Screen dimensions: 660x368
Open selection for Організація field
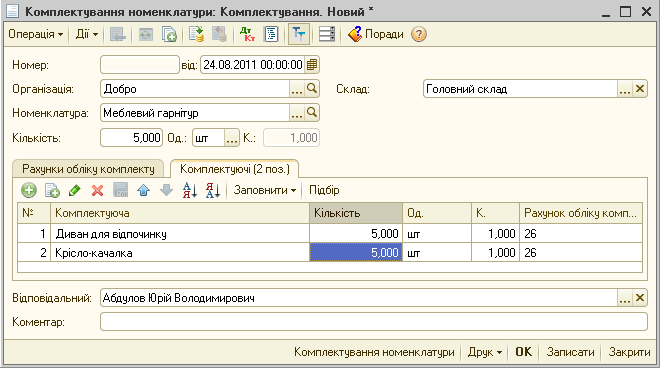[297, 89]
